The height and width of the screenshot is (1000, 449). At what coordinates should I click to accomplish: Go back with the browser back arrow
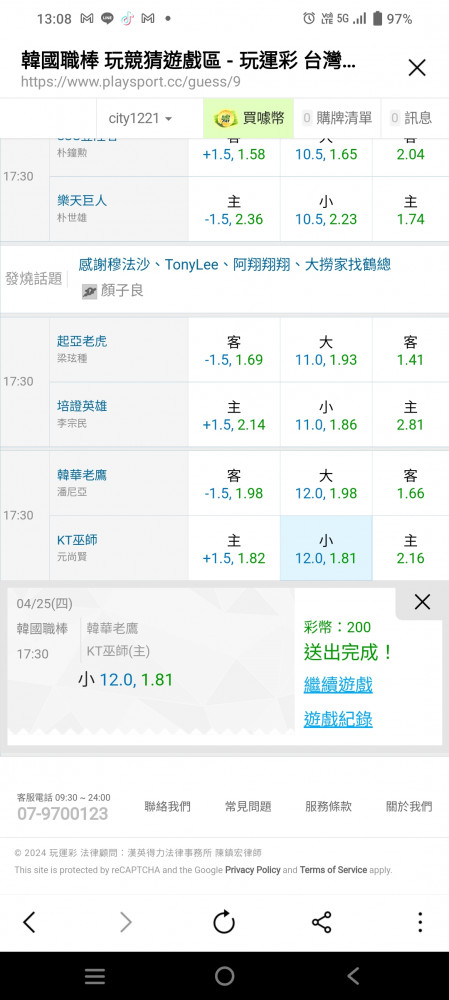click(x=29, y=922)
